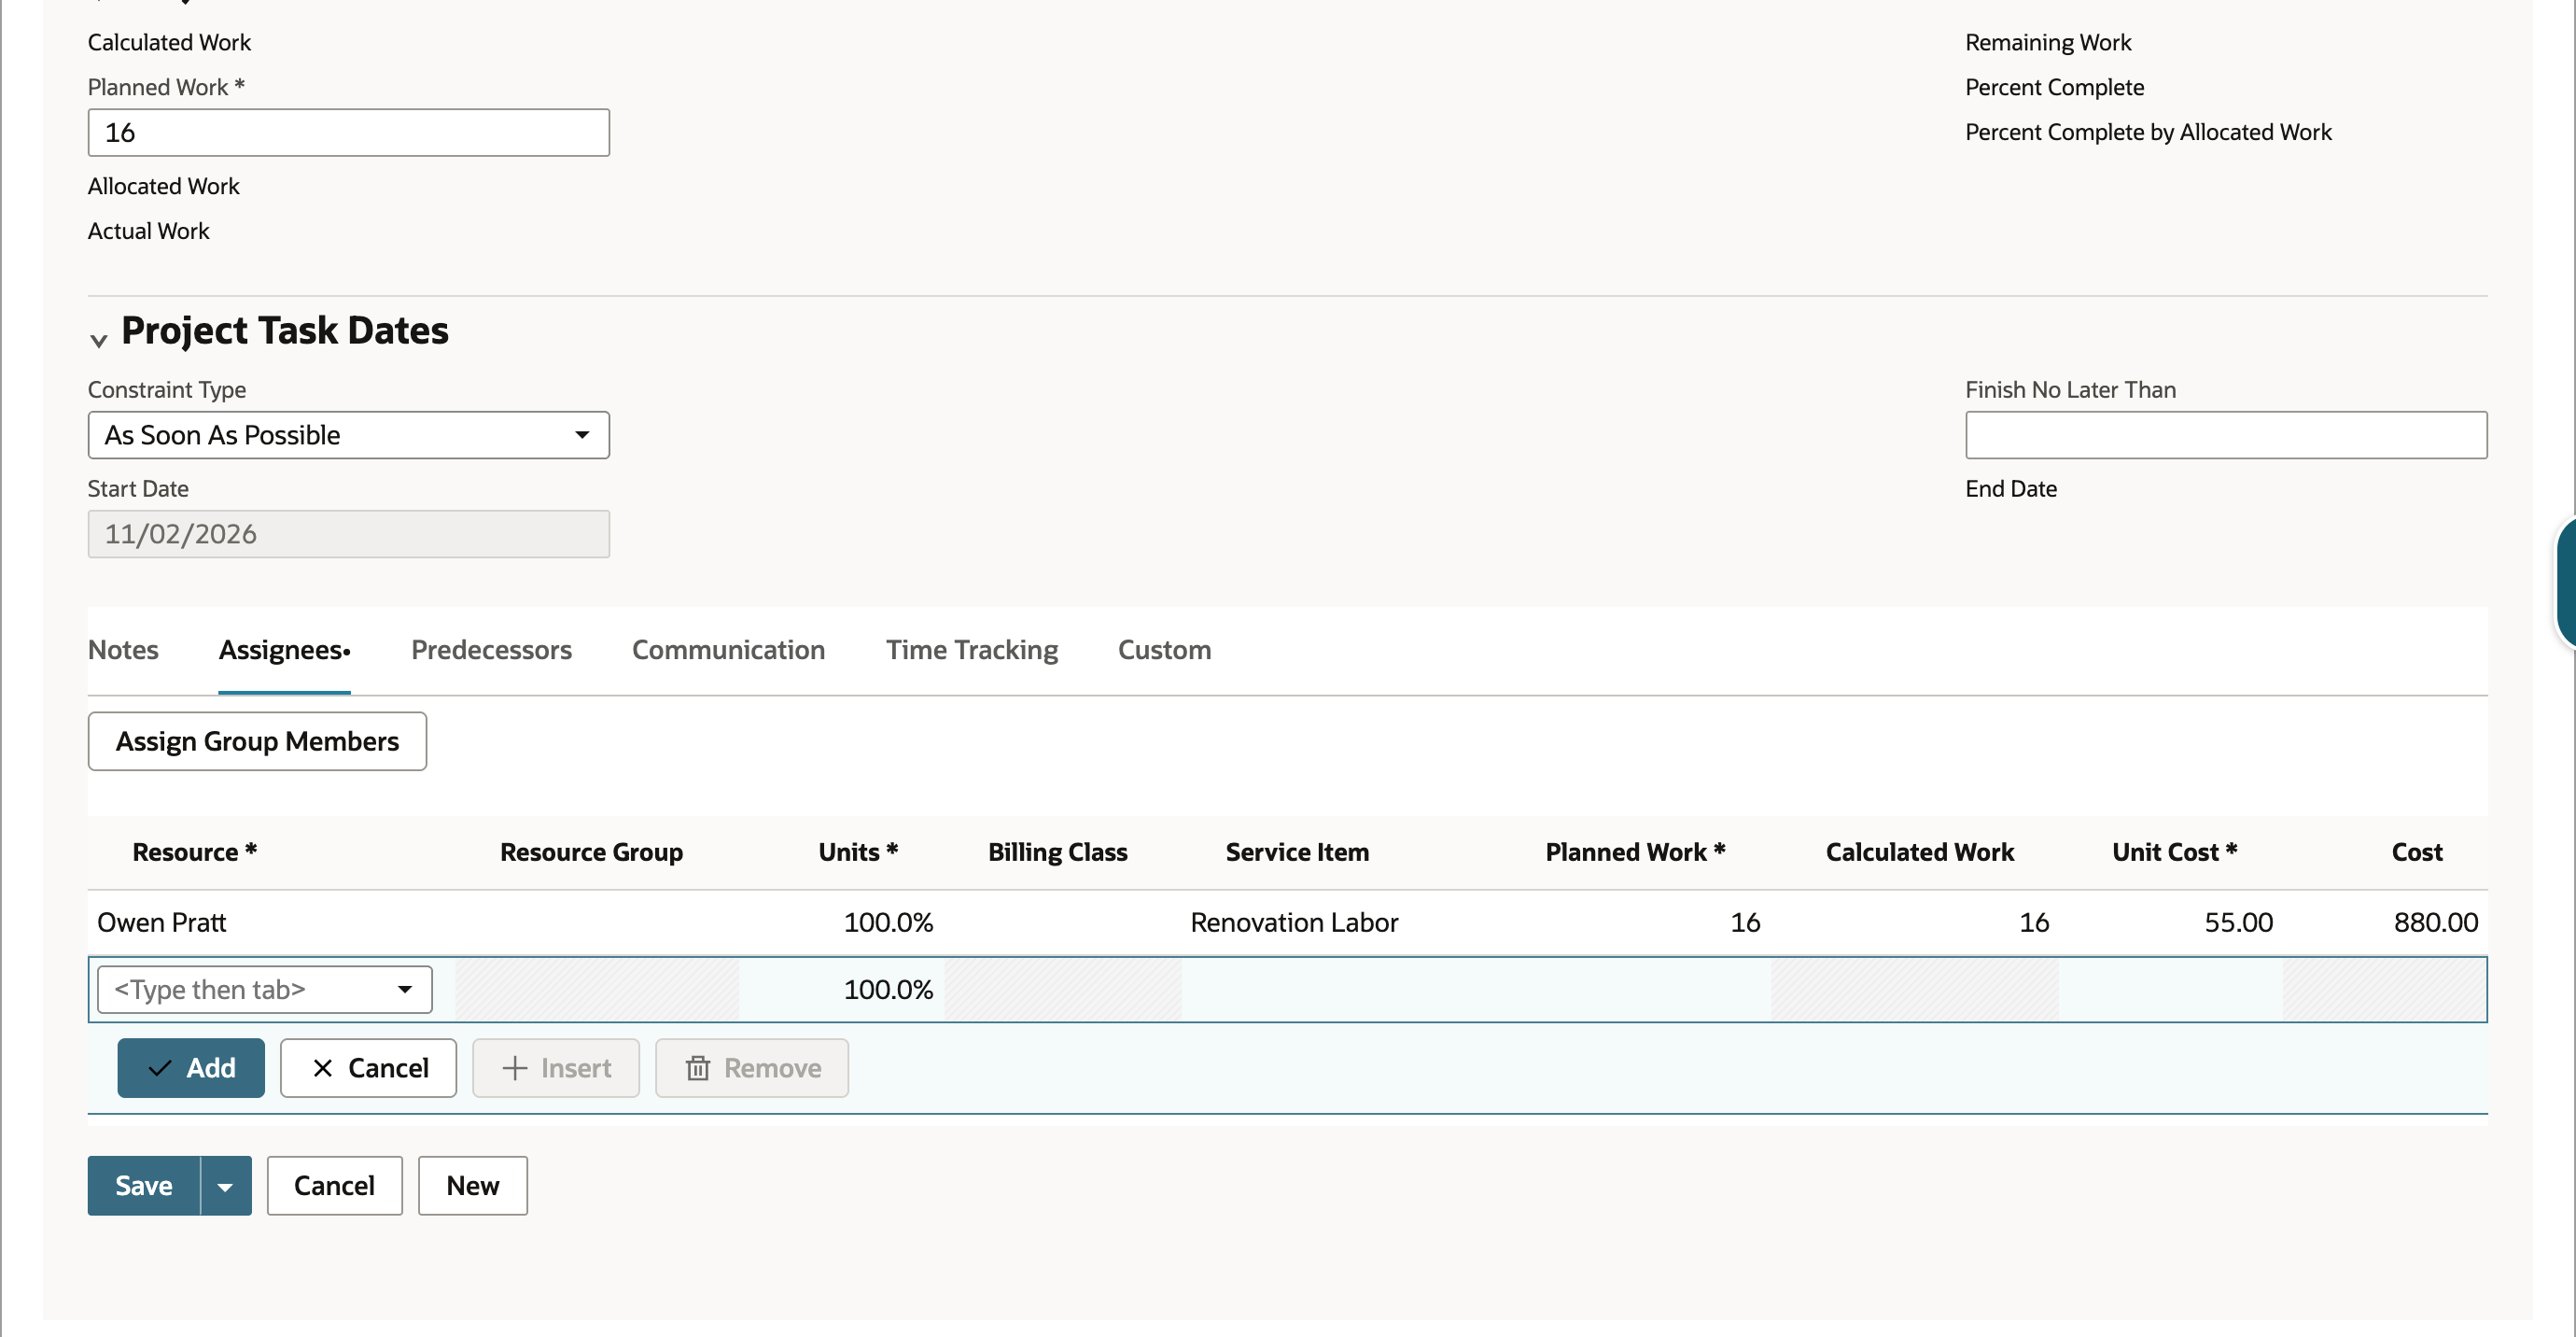
Task: Click Add to confirm the assignee row
Action: coord(191,1068)
